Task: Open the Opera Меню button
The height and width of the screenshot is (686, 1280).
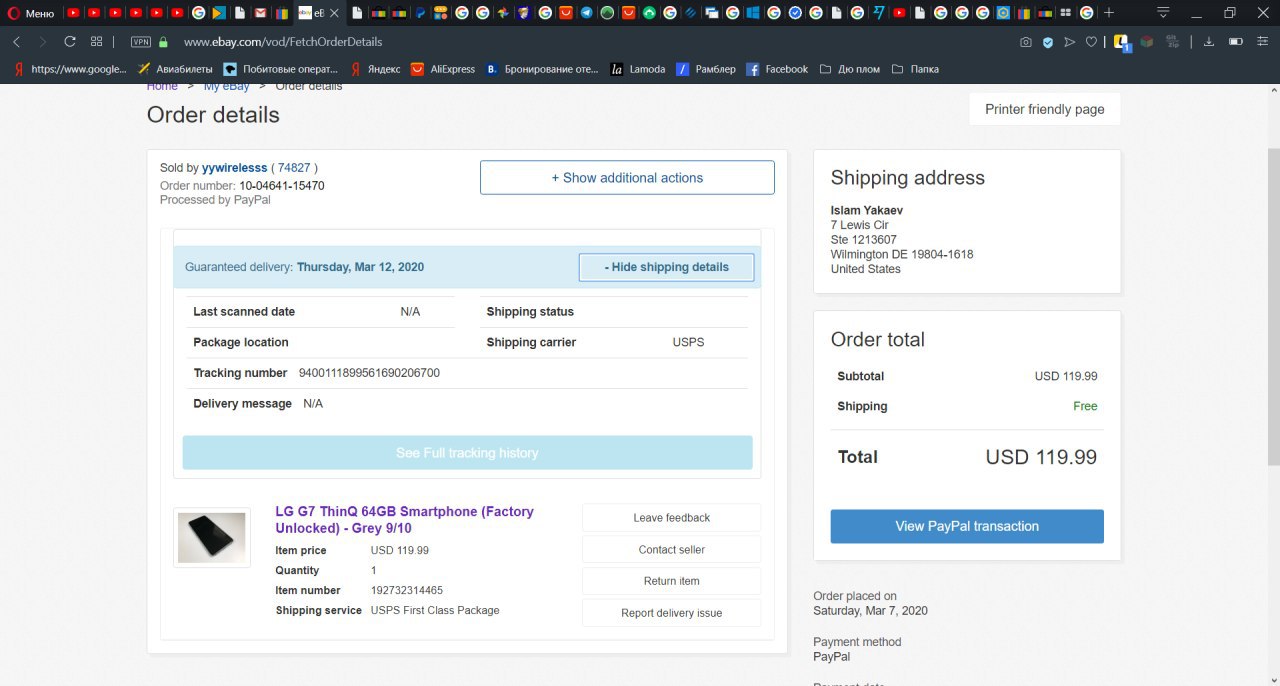Action: tap(32, 13)
